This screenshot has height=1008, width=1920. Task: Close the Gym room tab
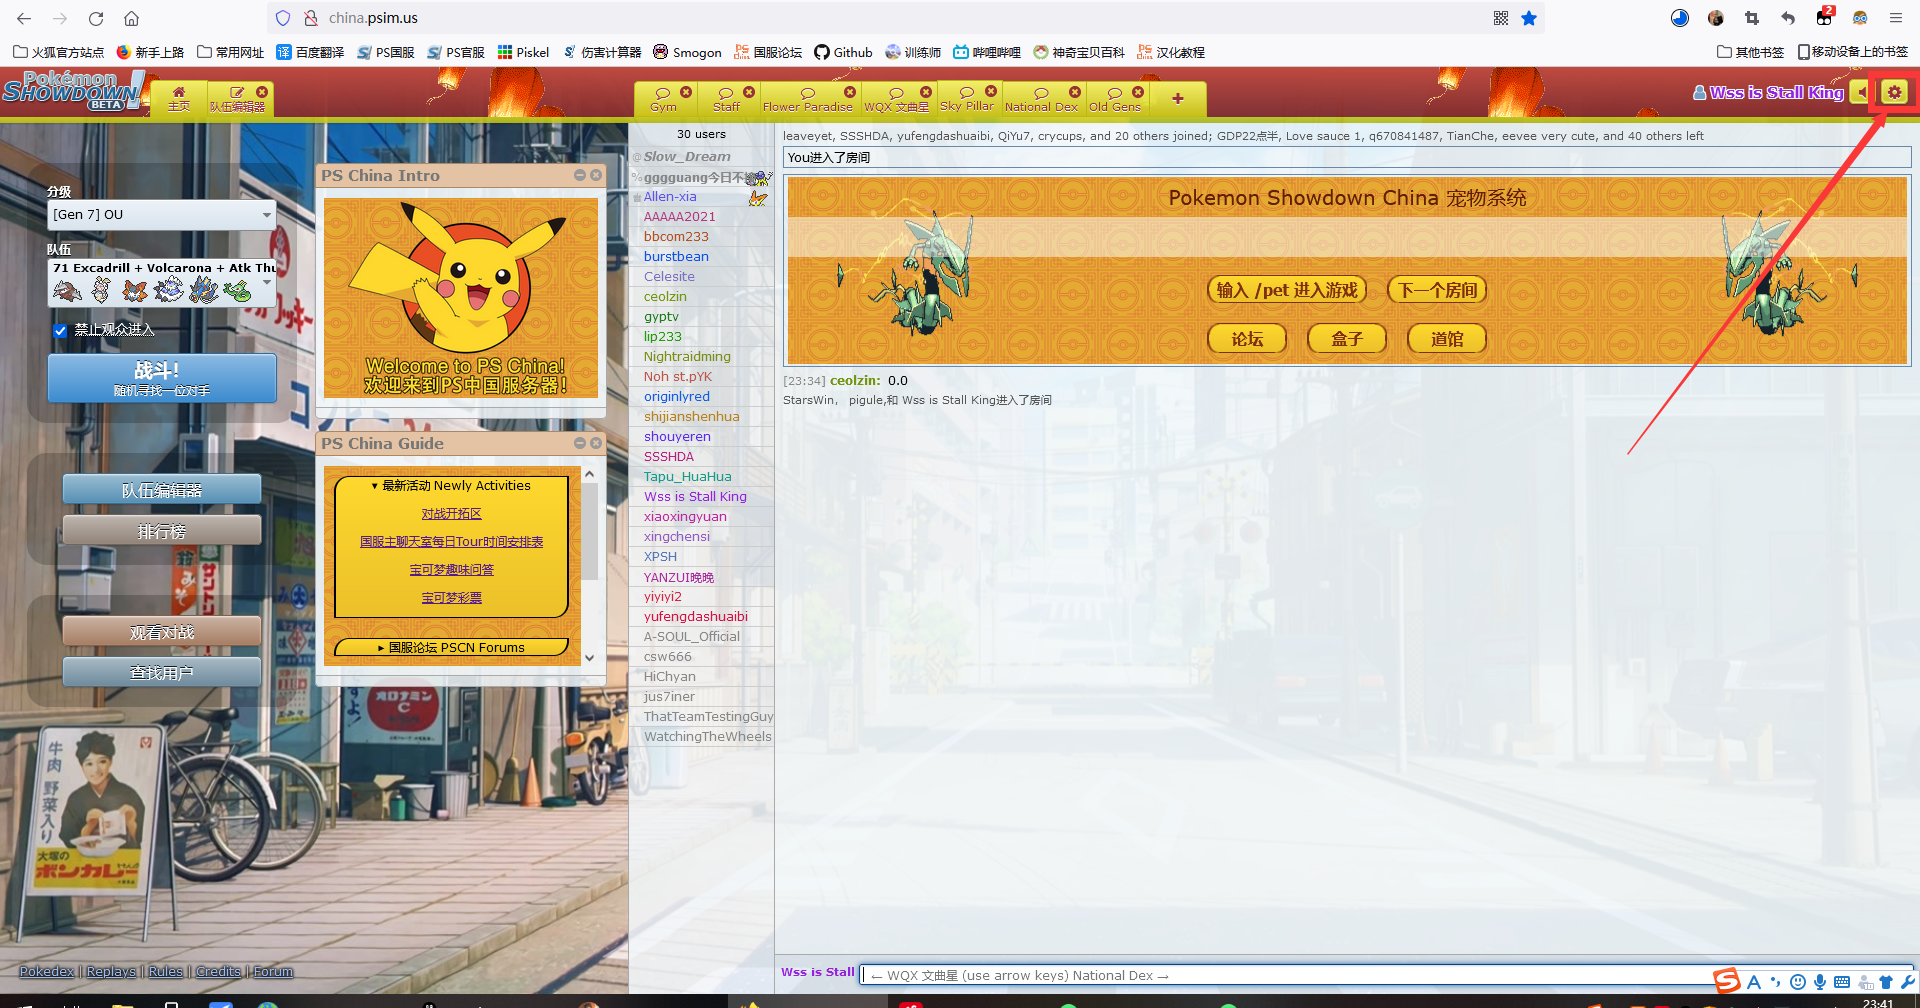[686, 92]
